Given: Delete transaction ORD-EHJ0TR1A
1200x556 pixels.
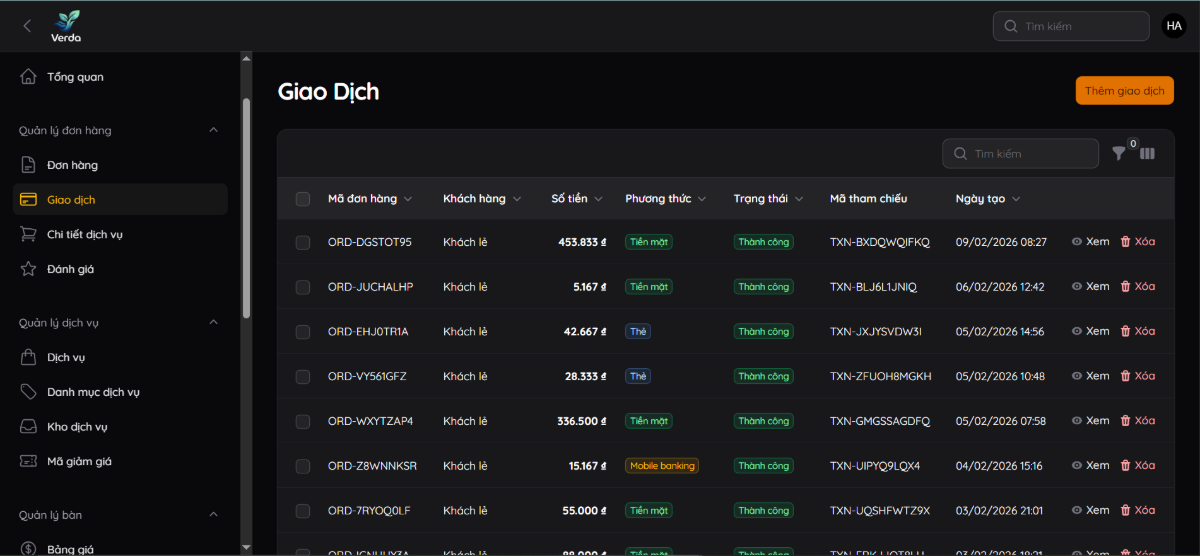Looking at the screenshot, I should (x=1137, y=331).
